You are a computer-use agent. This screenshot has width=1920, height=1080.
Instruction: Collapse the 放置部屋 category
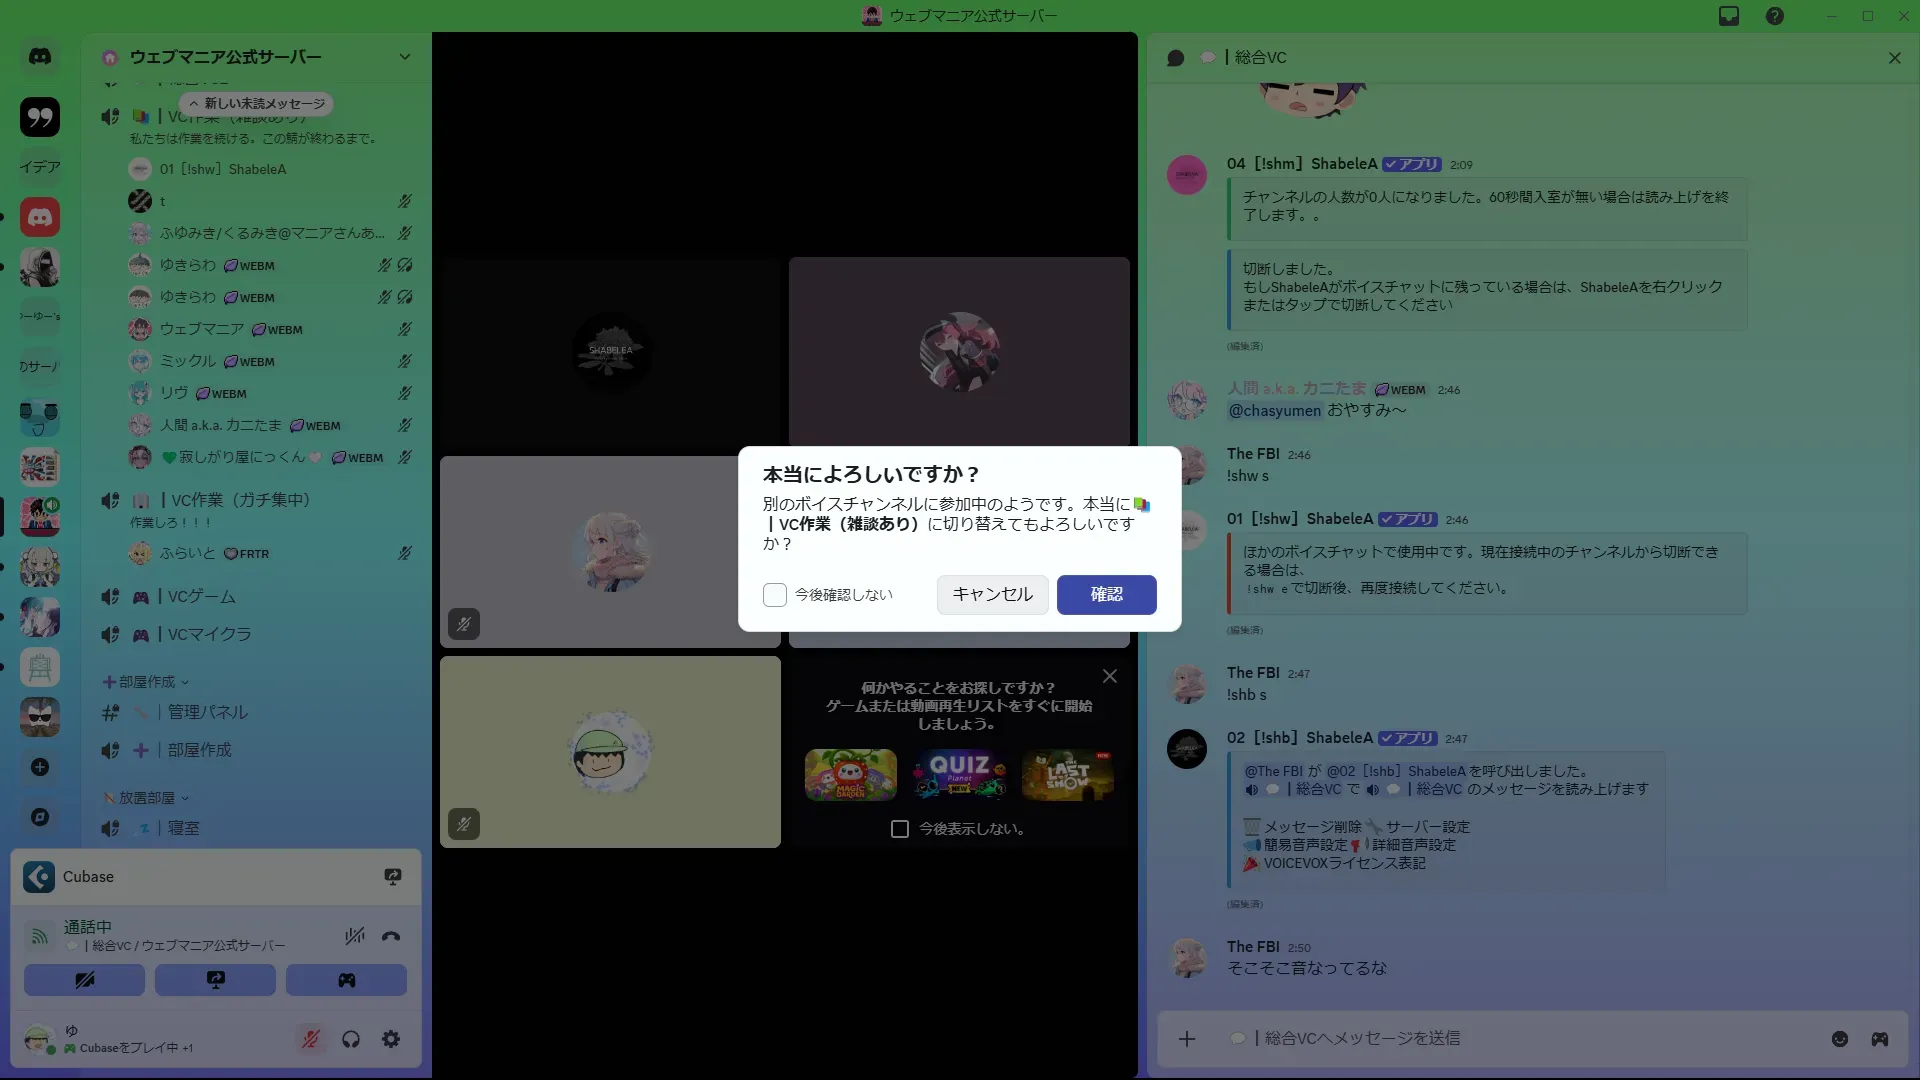pos(146,798)
